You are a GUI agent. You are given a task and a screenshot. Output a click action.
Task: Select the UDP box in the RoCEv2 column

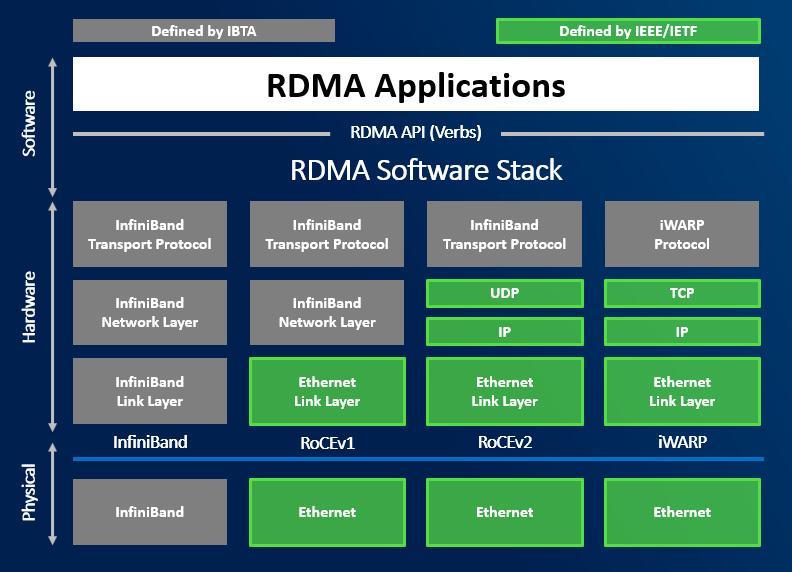504,293
